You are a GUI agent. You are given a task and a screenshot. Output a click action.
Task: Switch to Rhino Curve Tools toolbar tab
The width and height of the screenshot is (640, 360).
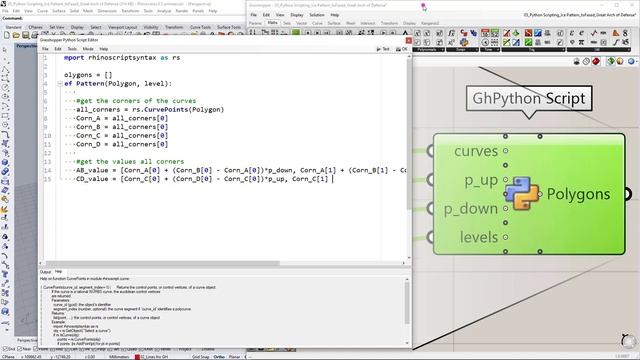(x=200, y=27)
